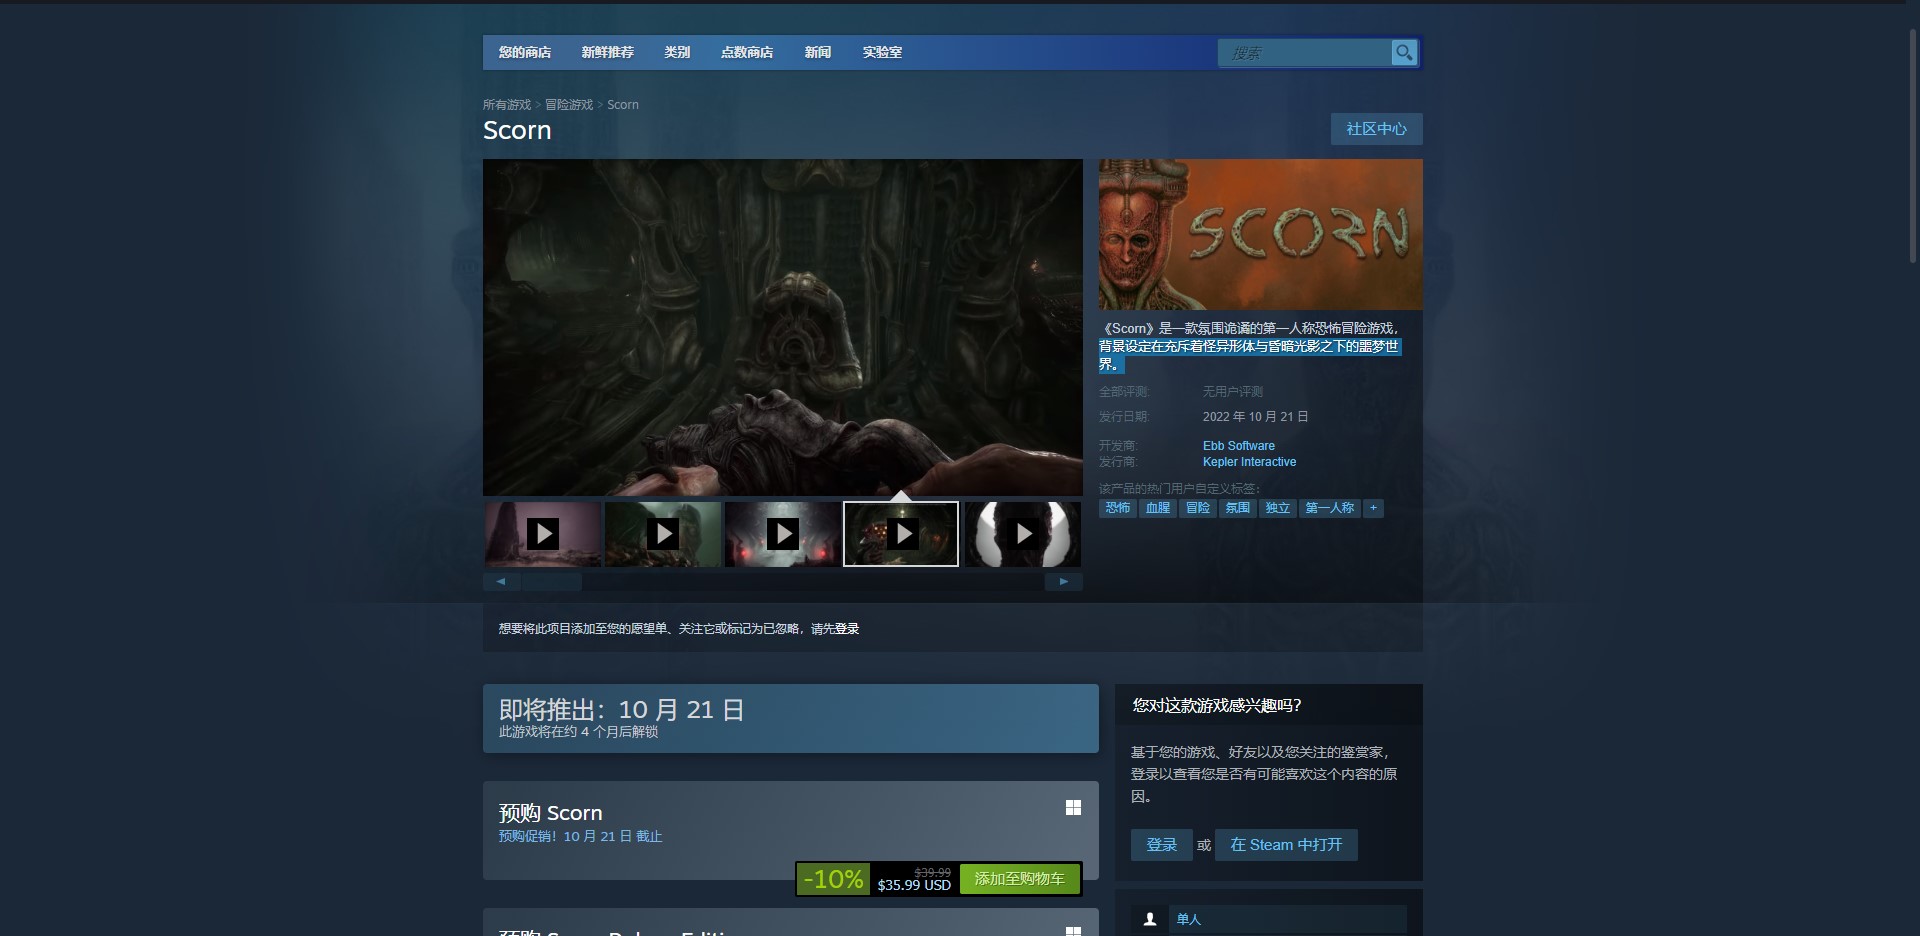Click the right arrow of the thumbnail strip
Screen dimensions: 1920x936
pos(1064,581)
